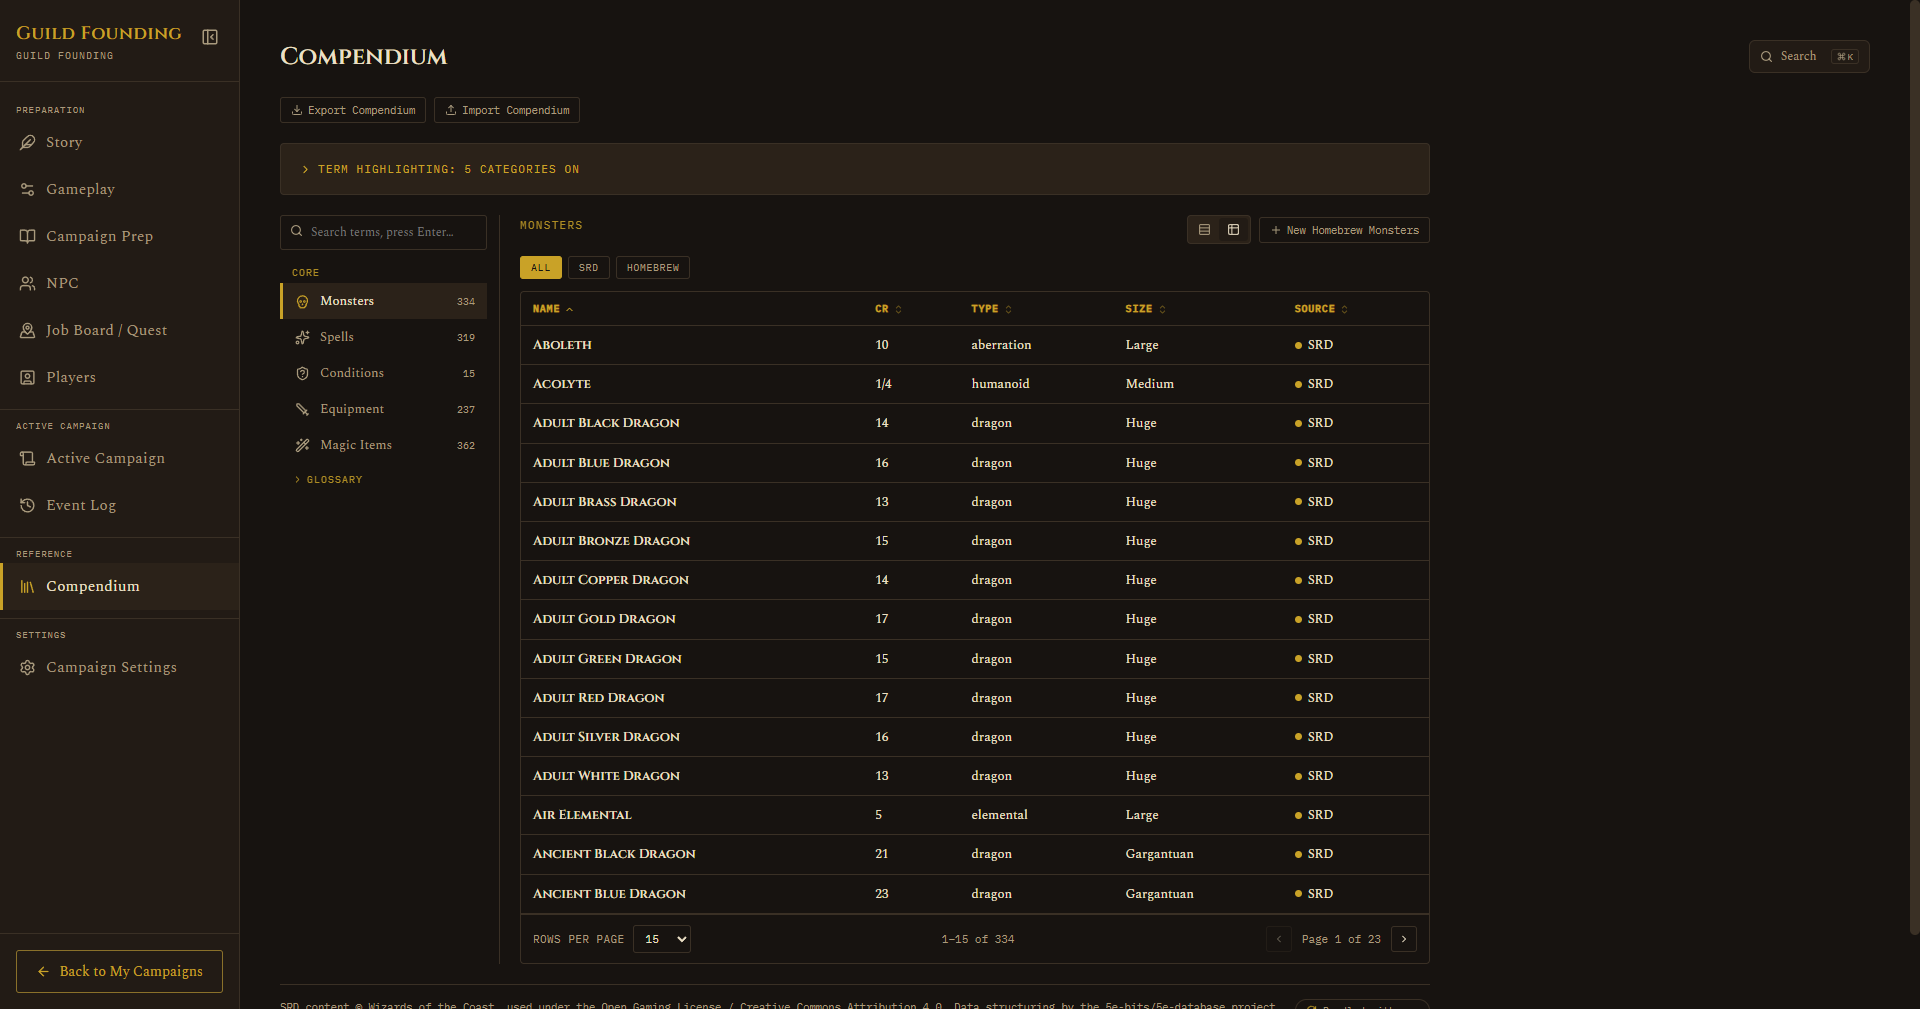
Task: Expand Term Highlighting categories panel
Action: point(855,169)
